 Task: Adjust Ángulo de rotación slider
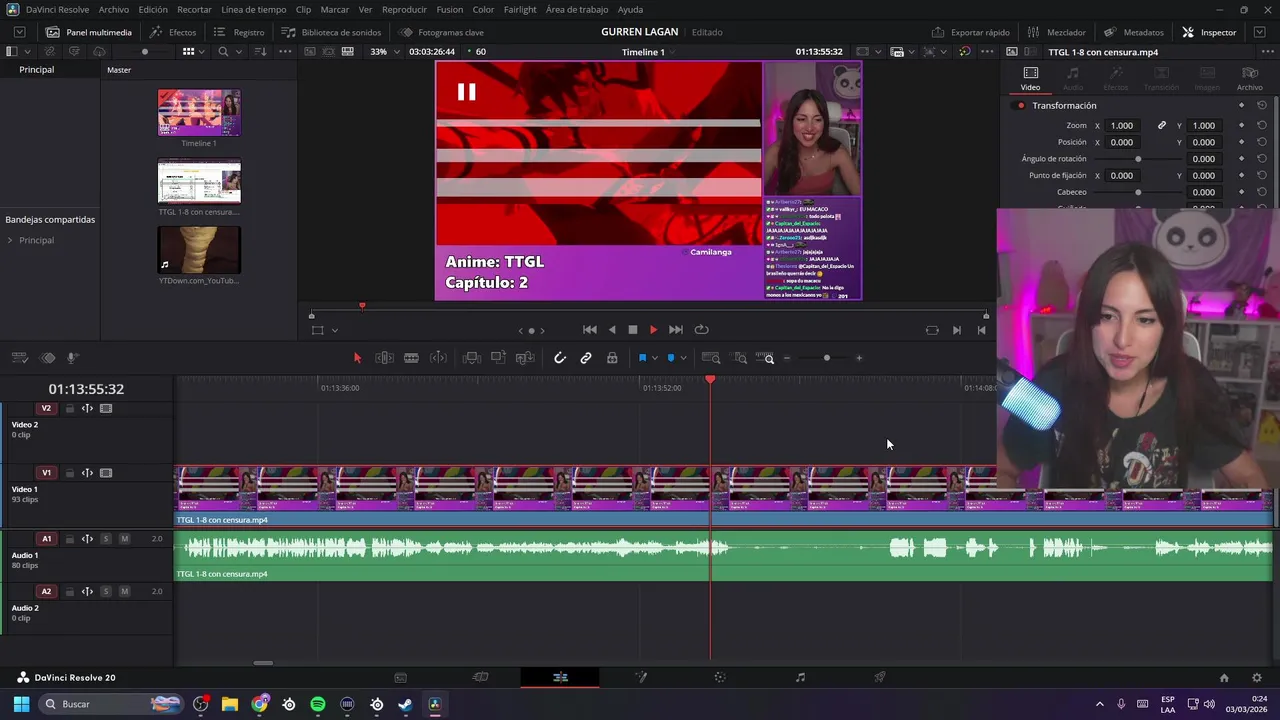pyautogui.click(x=1138, y=159)
